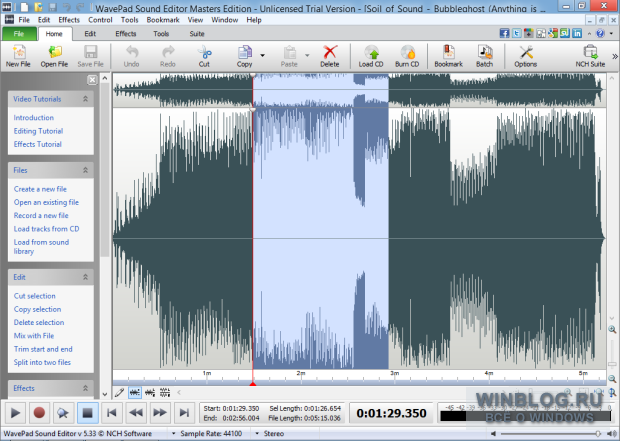
Task: Stop playback with Stop button
Action: point(87,413)
